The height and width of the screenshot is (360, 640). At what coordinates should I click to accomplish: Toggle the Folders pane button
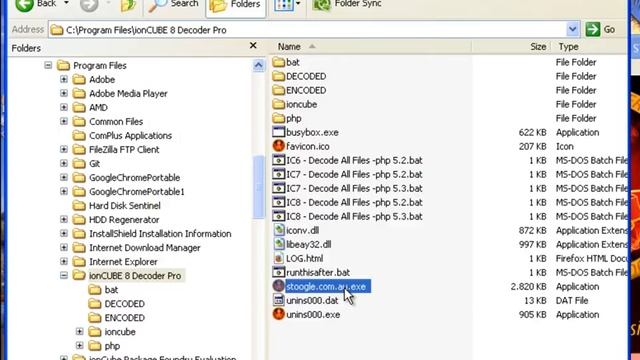tap(236, 6)
